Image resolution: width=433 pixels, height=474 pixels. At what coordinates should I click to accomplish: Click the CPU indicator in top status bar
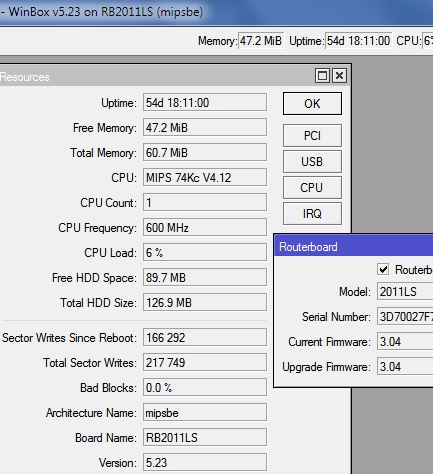point(427,41)
